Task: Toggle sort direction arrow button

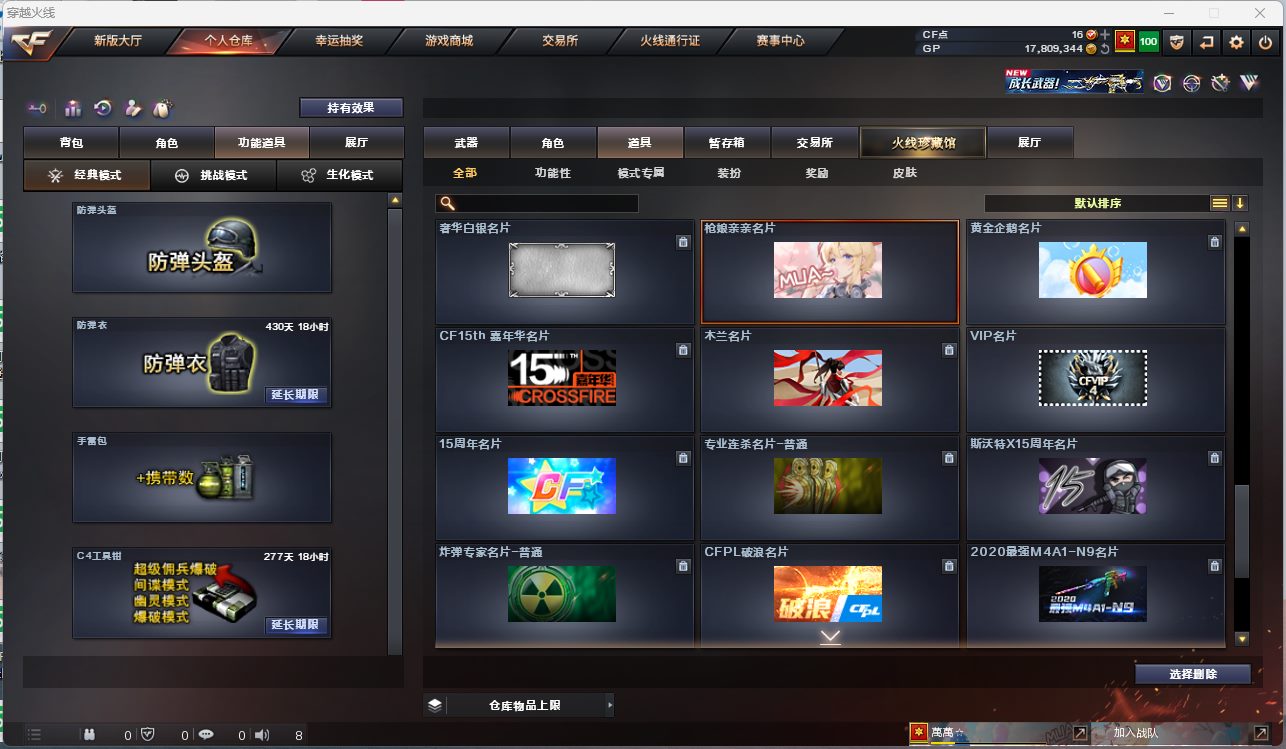Action: pyautogui.click(x=1240, y=203)
